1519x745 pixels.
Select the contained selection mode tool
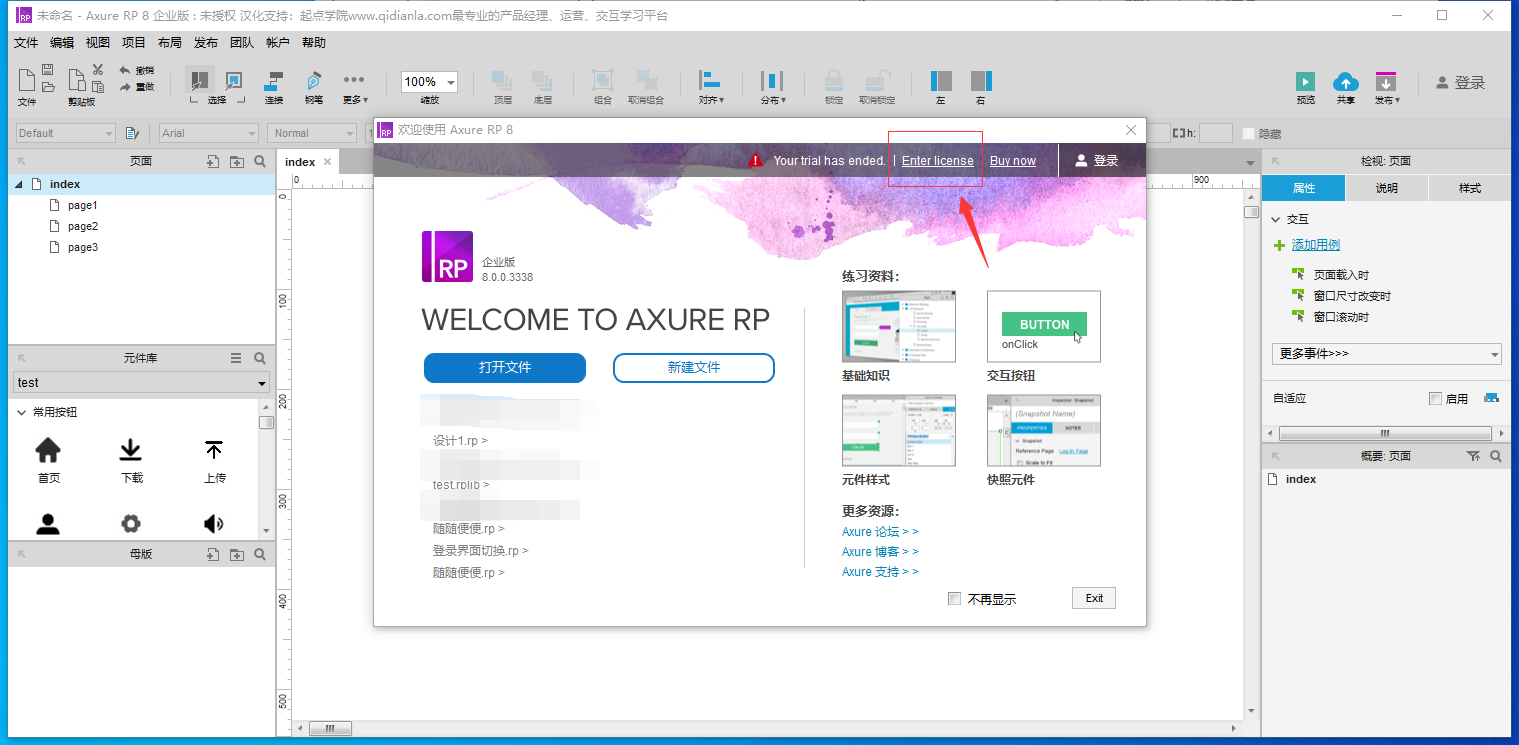click(233, 80)
